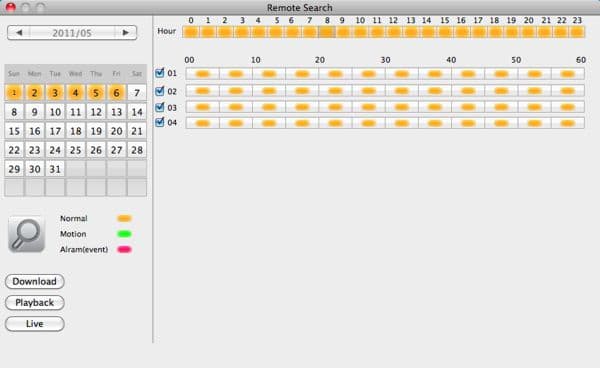The height and width of the screenshot is (368, 600).
Task: Click the orange Normal legend swatch
Action: click(124, 218)
